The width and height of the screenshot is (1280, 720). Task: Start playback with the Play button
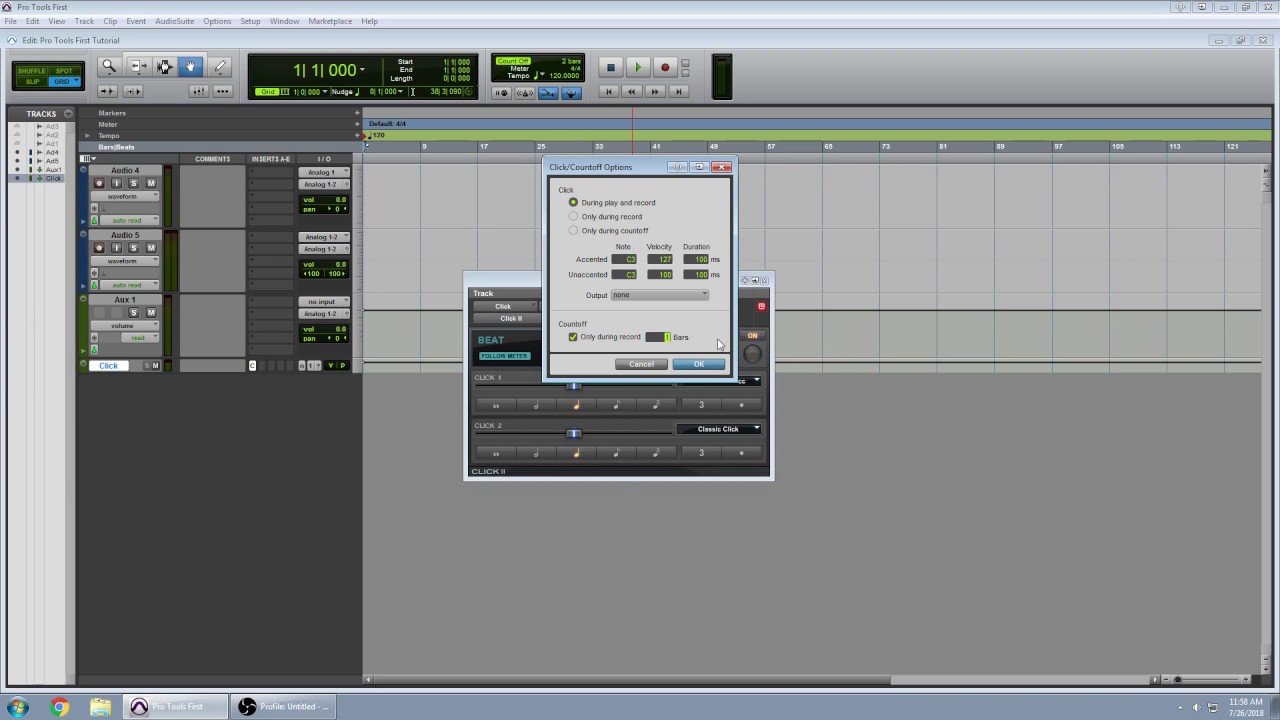click(638, 68)
